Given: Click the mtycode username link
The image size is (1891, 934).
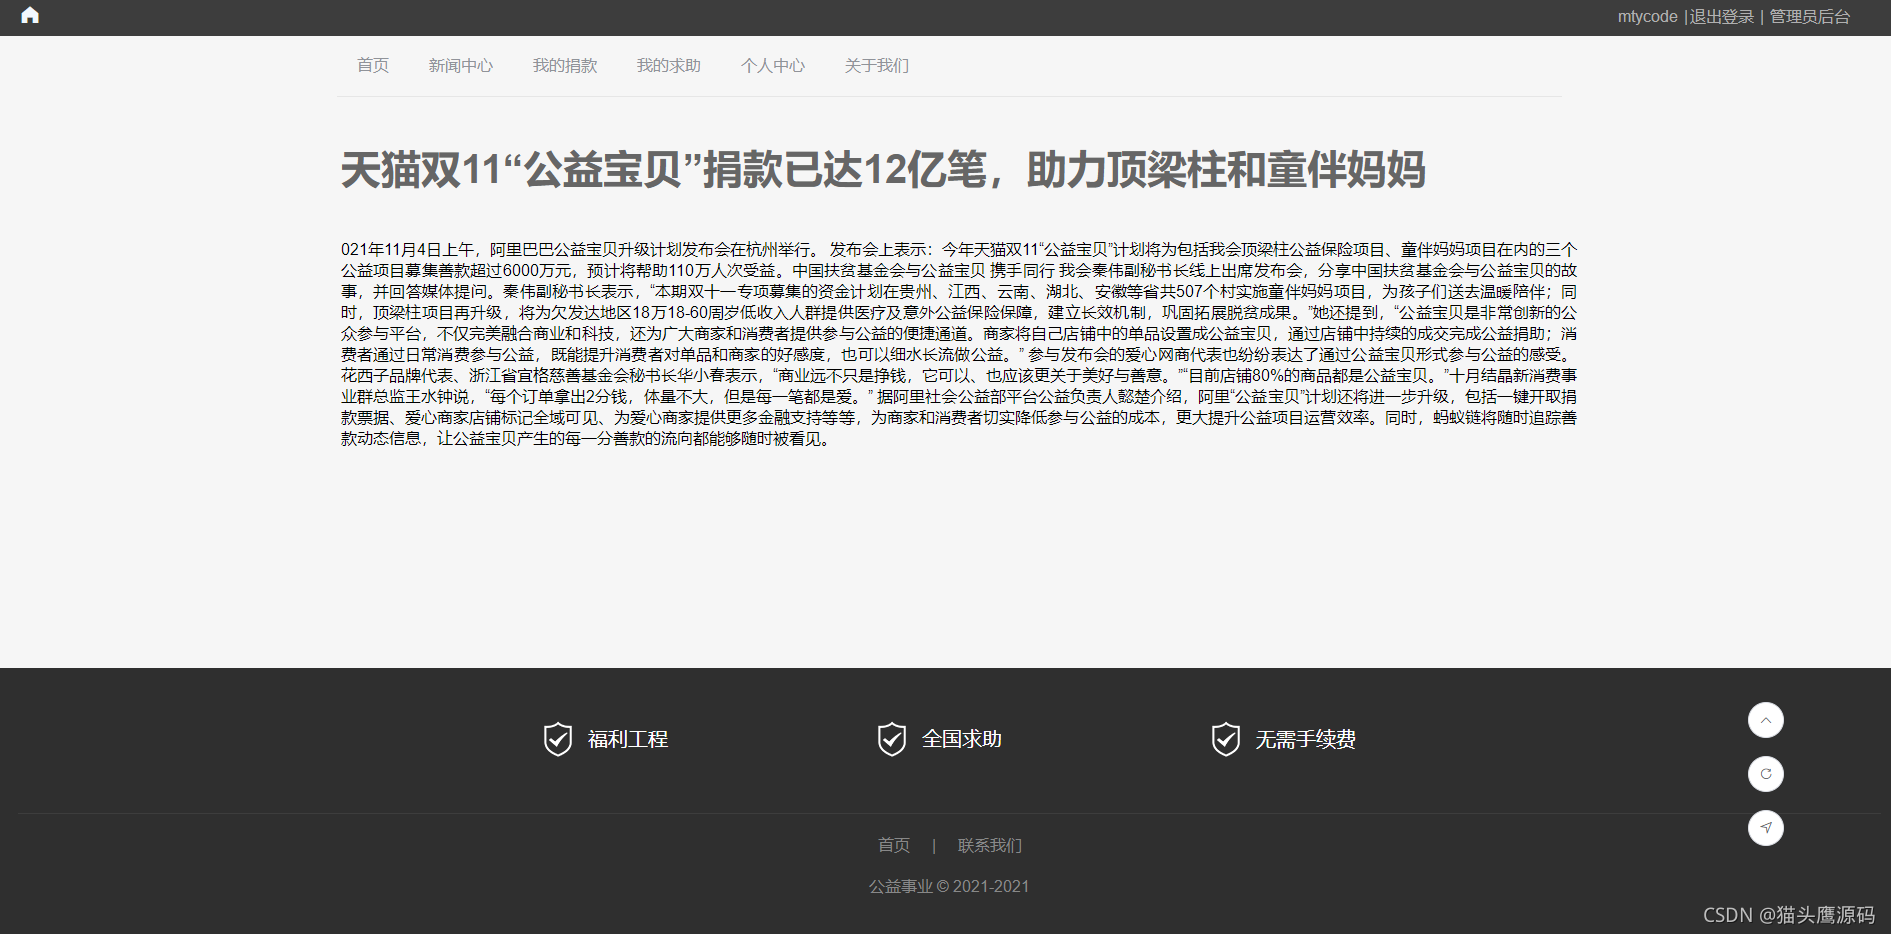Looking at the screenshot, I should point(1647,16).
